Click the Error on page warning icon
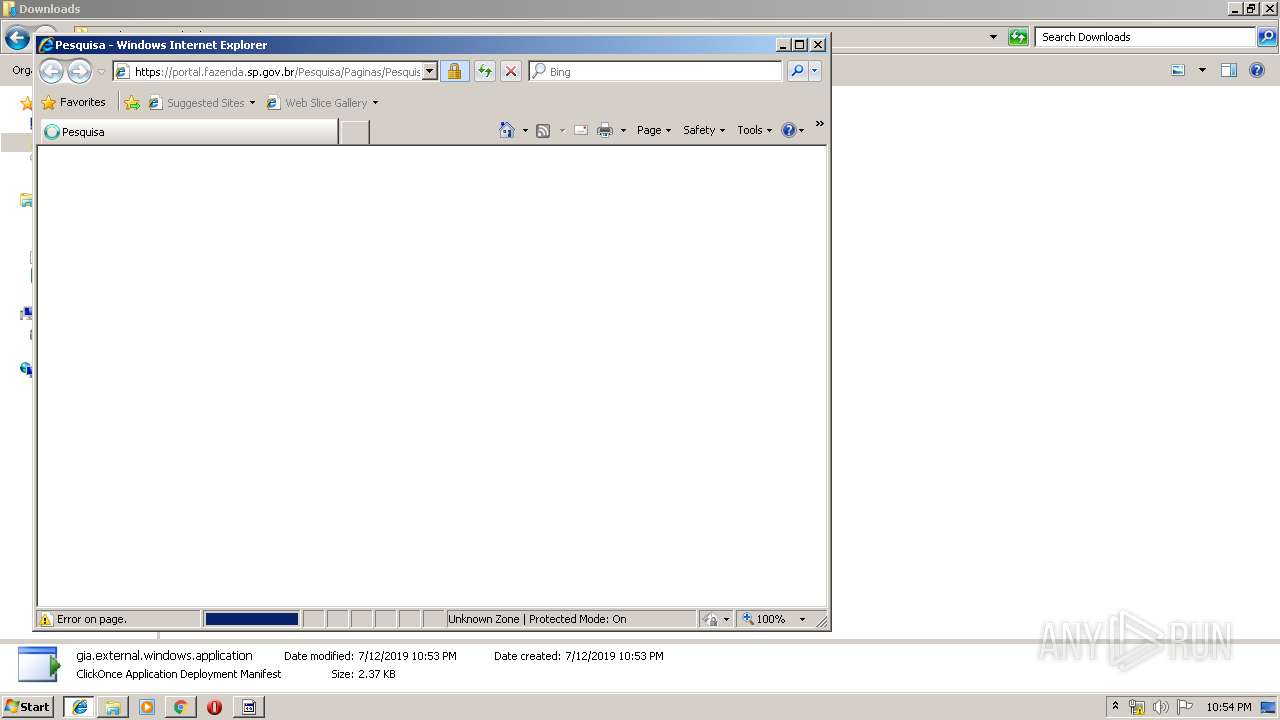This screenshot has width=1280, height=720. coord(45,619)
